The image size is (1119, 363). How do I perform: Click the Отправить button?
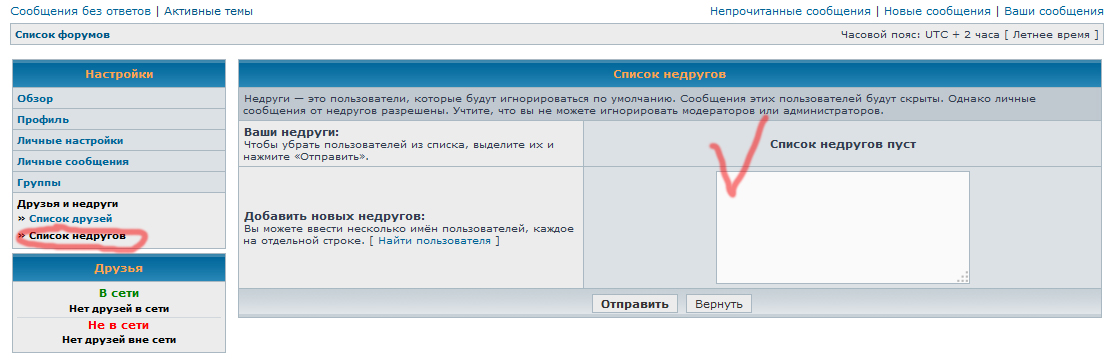(634, 304)
